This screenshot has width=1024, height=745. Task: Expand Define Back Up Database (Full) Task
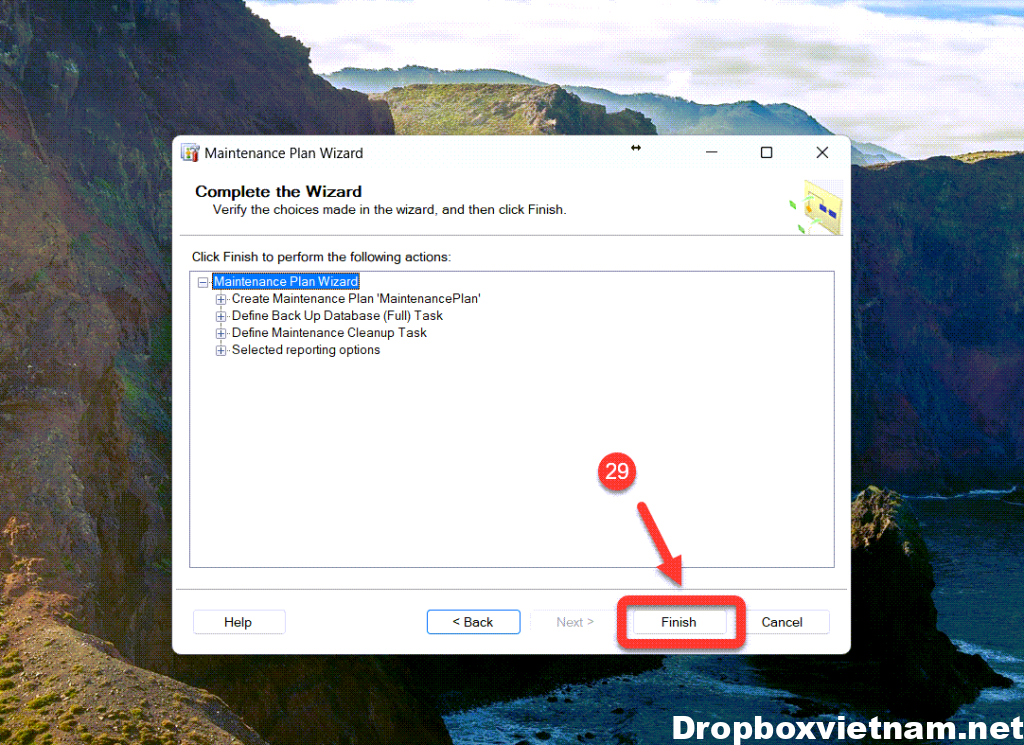(x=222, y=316)
